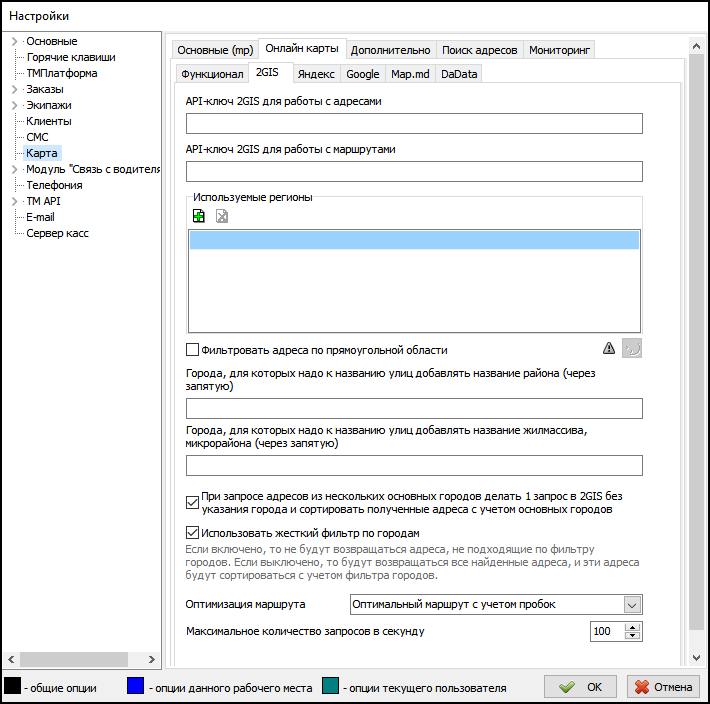710x704 pixels.
Task: Click the delete region icon
Action: [x=222, y=216]
